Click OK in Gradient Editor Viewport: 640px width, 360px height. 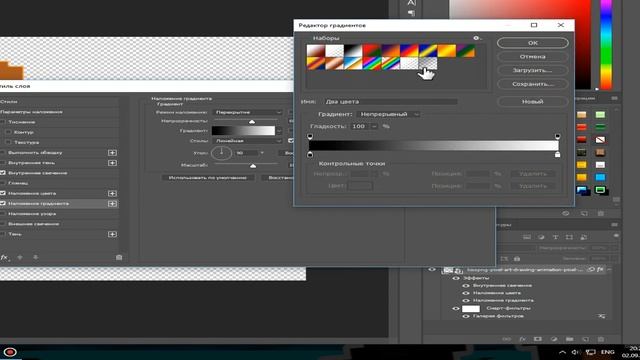tap(533, 43)
